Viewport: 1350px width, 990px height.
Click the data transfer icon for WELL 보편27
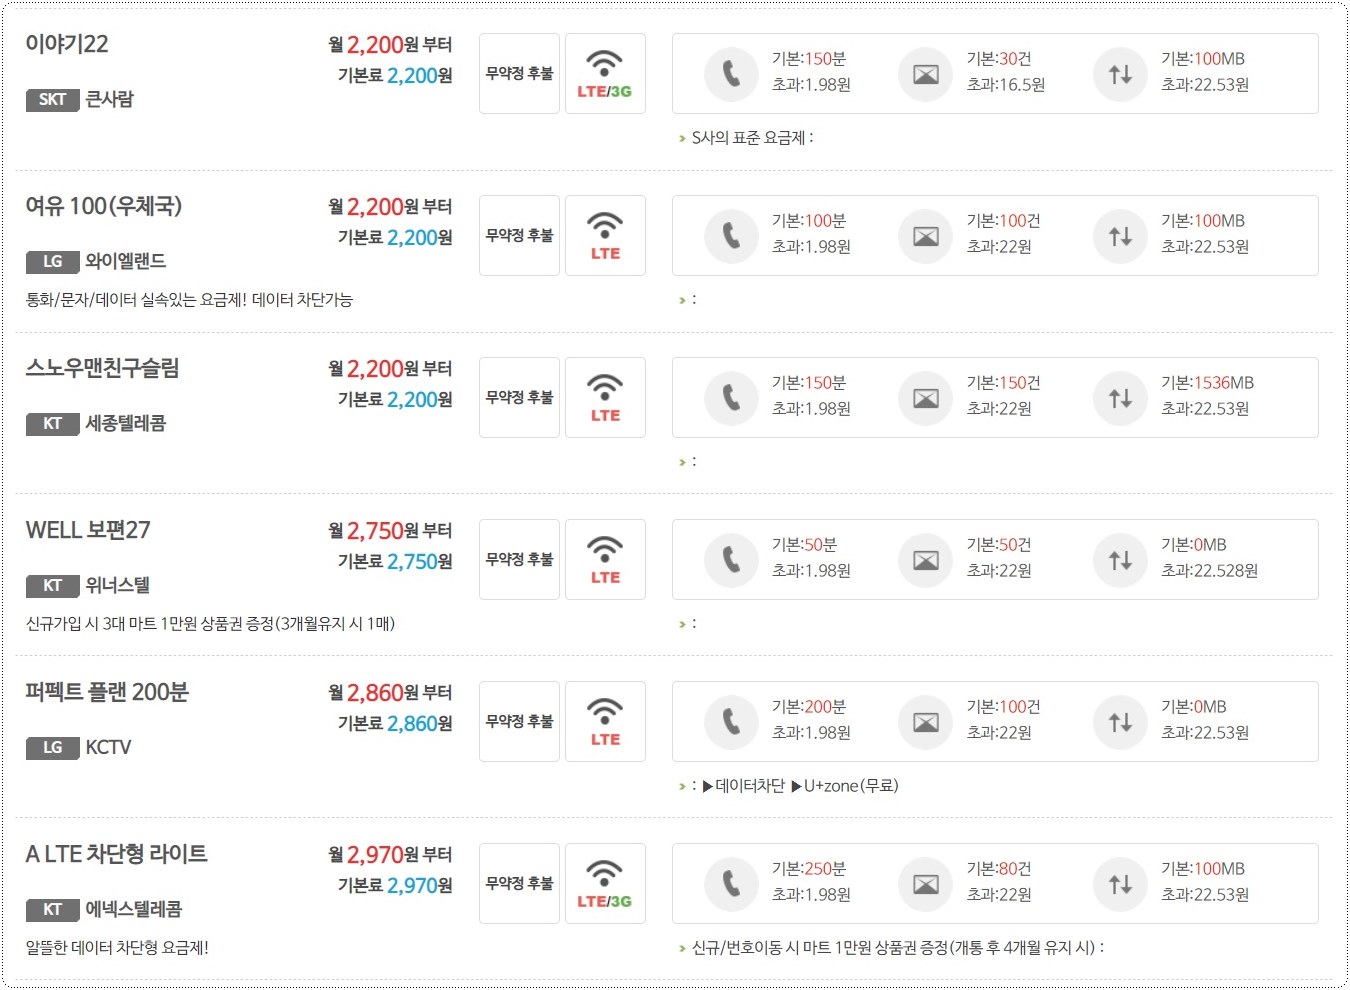click(1119, 559)
